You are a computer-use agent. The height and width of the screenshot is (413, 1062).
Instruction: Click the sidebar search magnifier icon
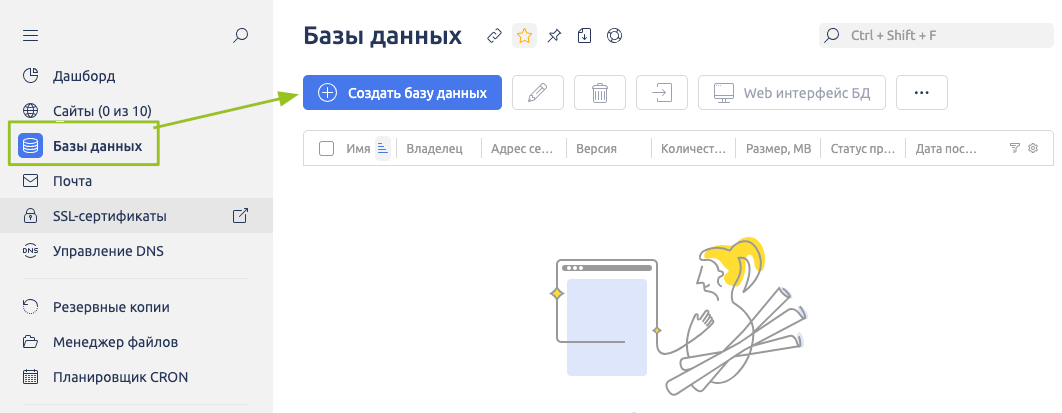click(x=240, y=36)
